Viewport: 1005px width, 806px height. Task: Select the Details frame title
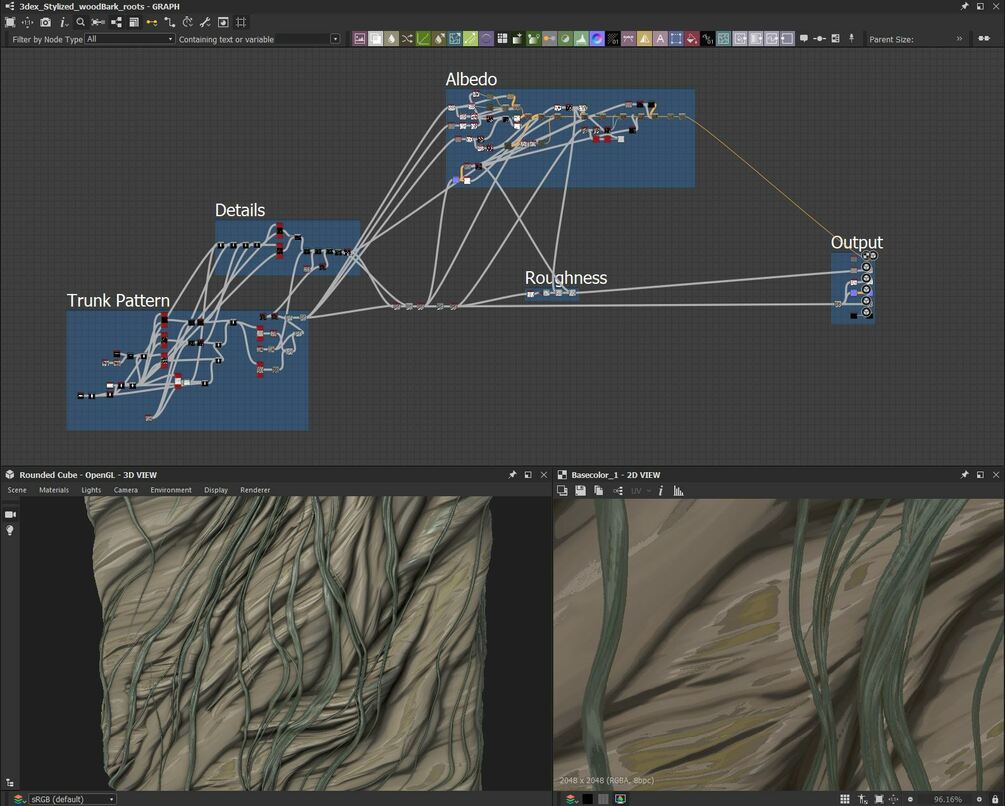(240, 210)
